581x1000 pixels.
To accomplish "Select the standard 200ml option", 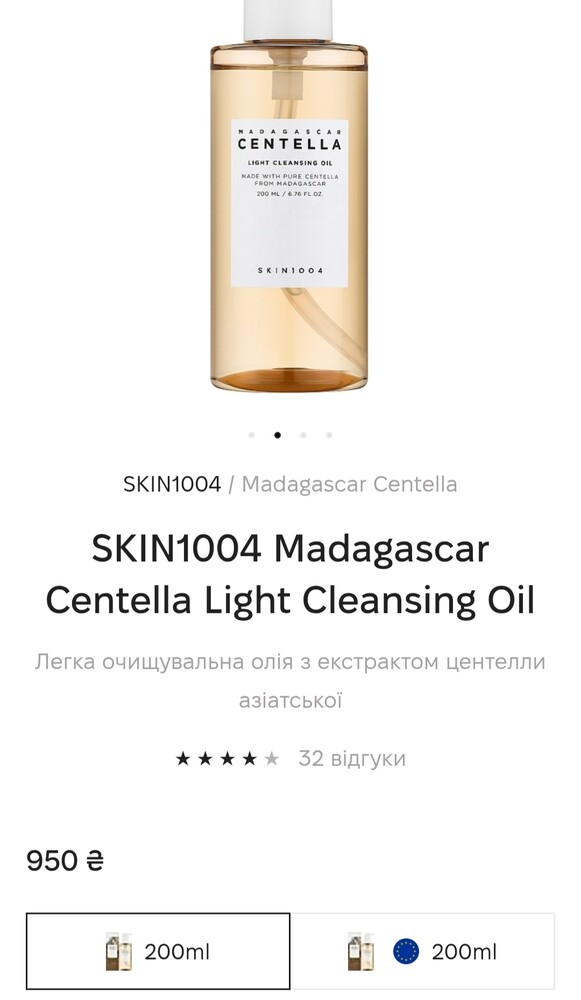I will (x=158, y=951).
